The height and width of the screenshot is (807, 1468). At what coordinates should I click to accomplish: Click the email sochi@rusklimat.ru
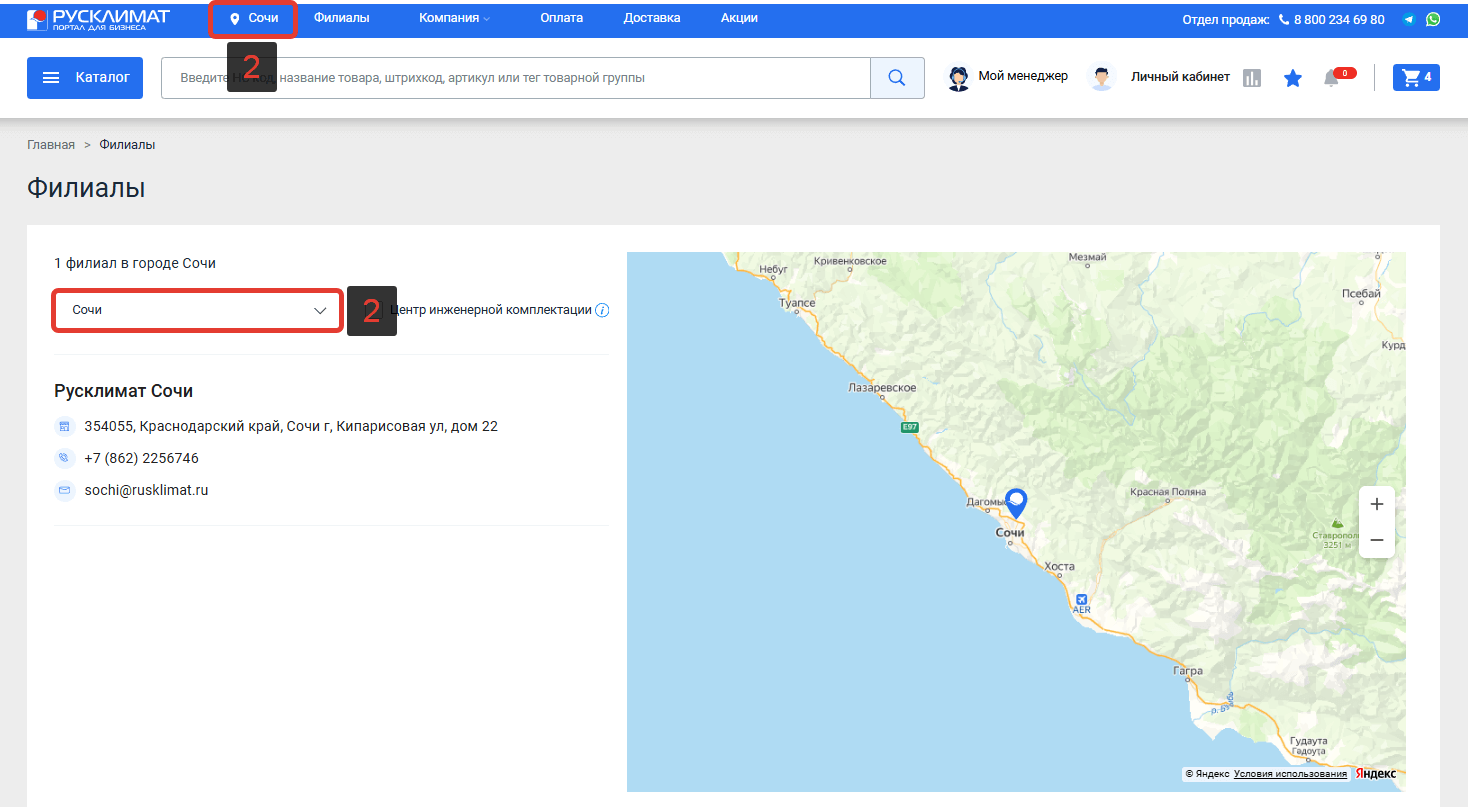pos(146,490)
